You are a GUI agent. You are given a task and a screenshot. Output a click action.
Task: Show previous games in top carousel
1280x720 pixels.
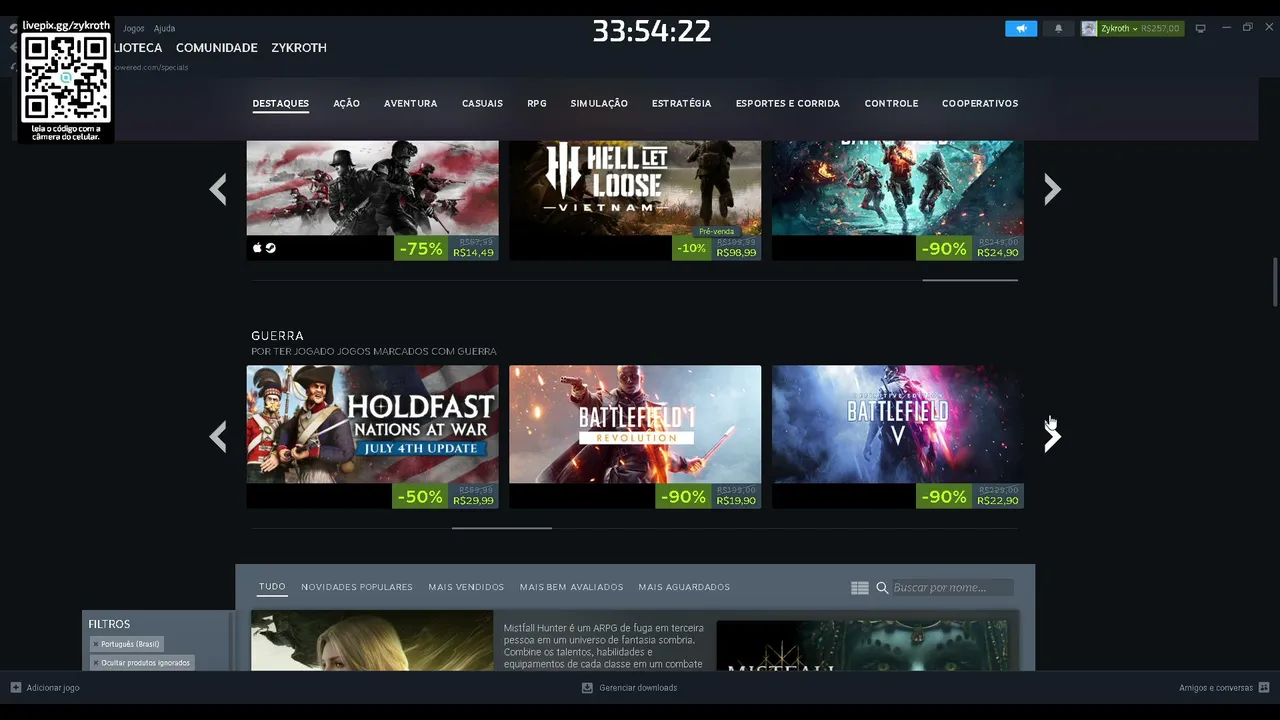[x=218, y=189]
